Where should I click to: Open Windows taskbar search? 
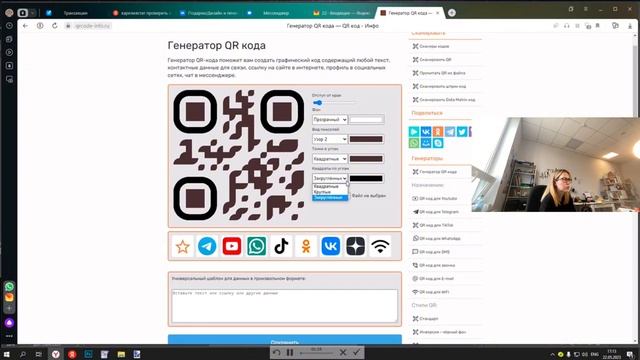(22, 354)
